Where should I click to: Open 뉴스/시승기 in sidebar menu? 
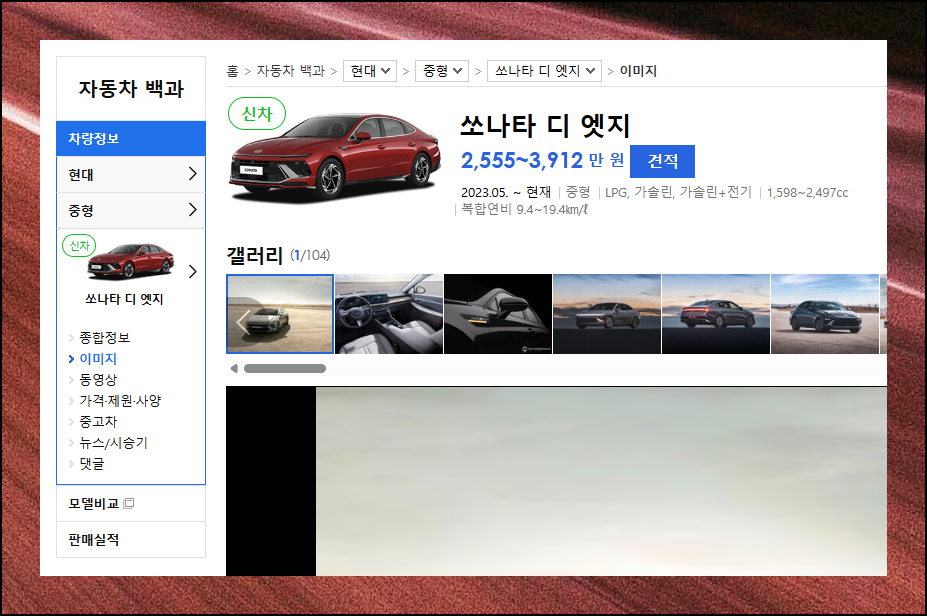point(114,443)
